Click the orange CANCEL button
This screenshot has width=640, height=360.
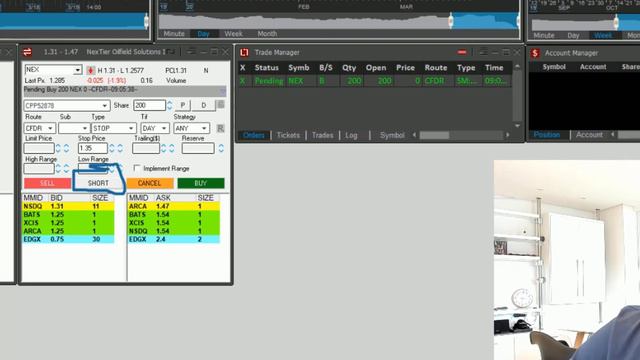[149, 183]
